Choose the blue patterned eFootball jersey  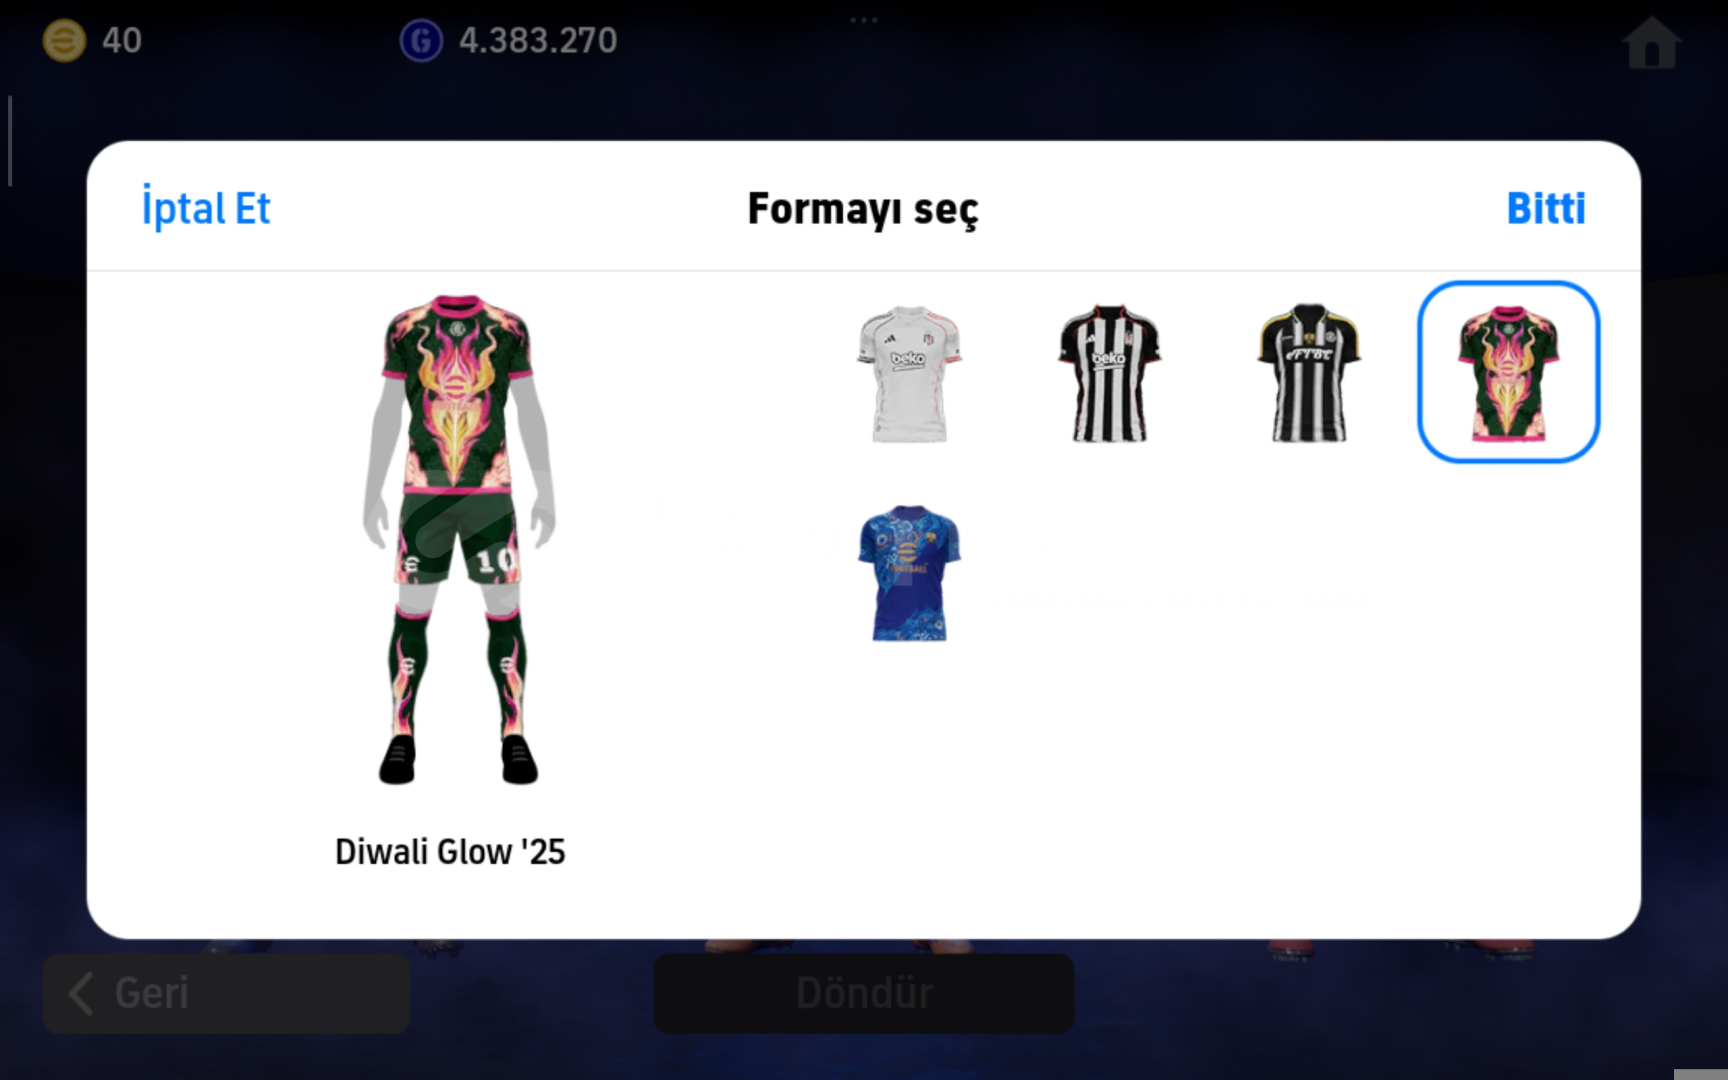coord(908,573)
